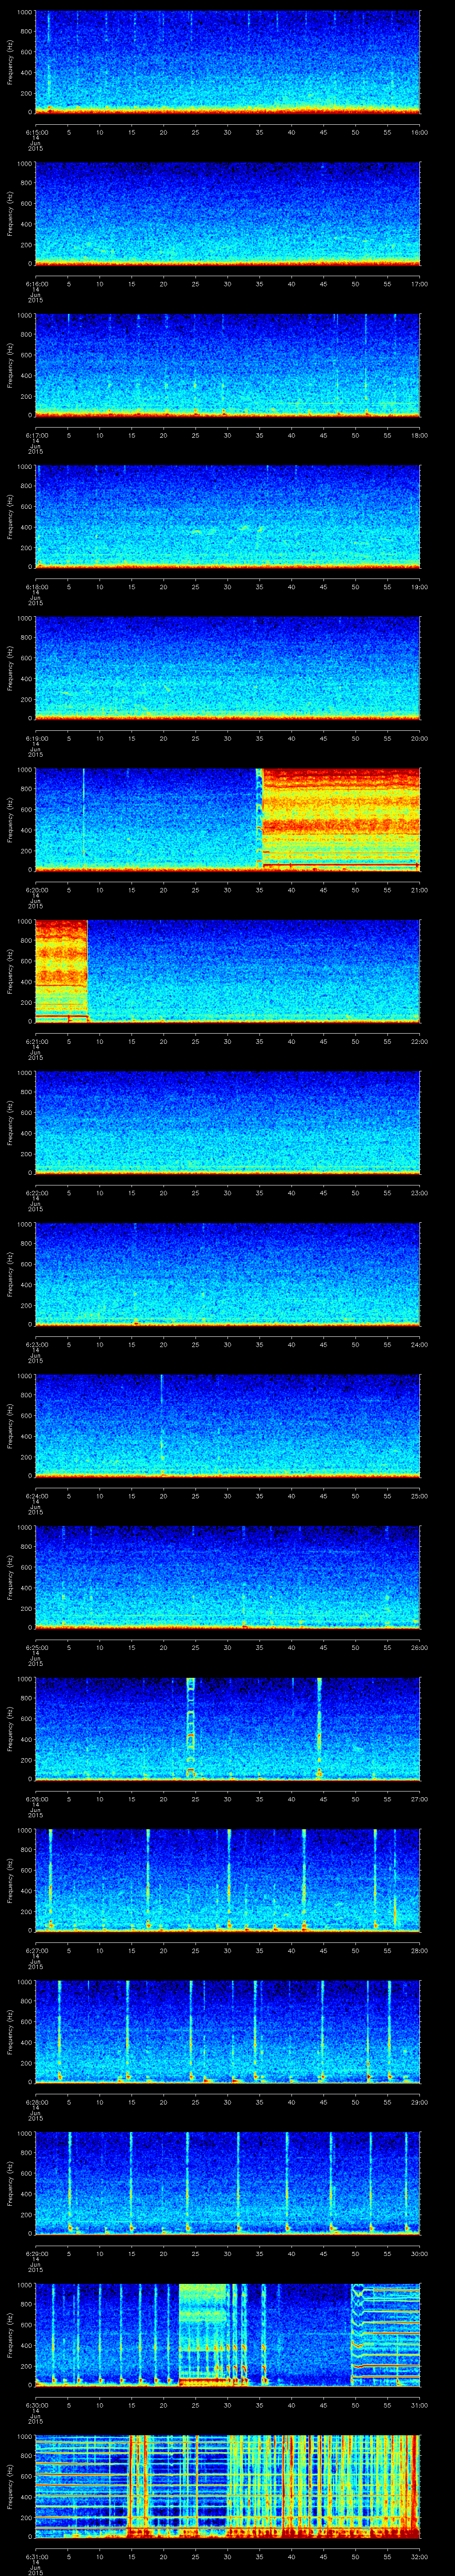This screenshot has width=455, height=2576.
Task: Click the 28:00 end time label
Action: click(420, 1950)
